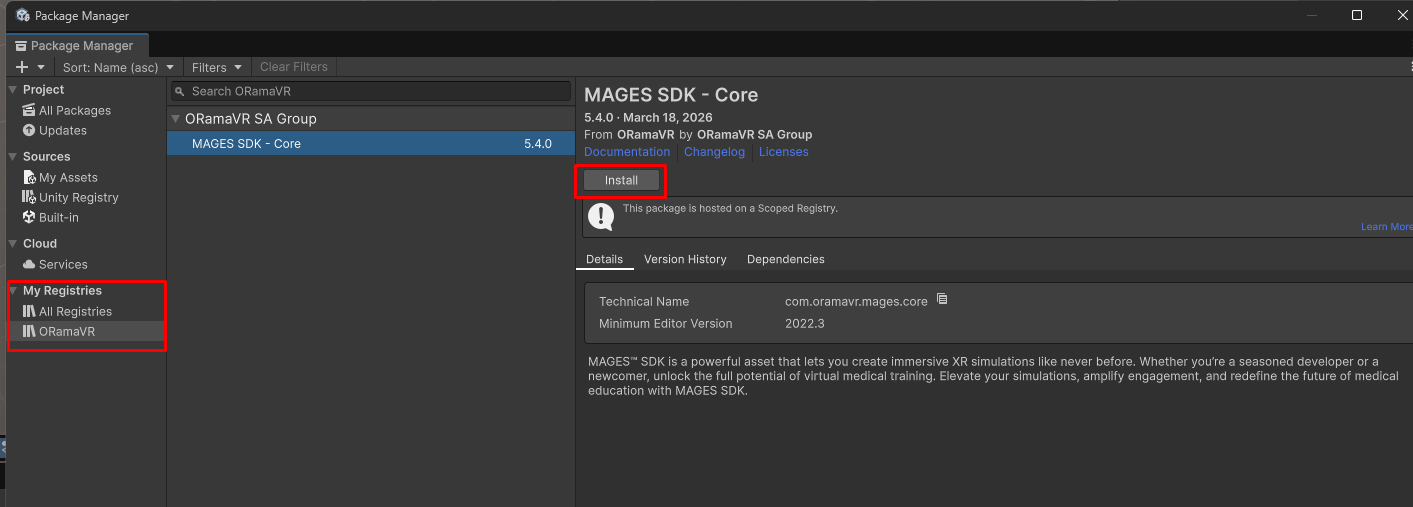Select Services under Cloud

pos(63,265)
